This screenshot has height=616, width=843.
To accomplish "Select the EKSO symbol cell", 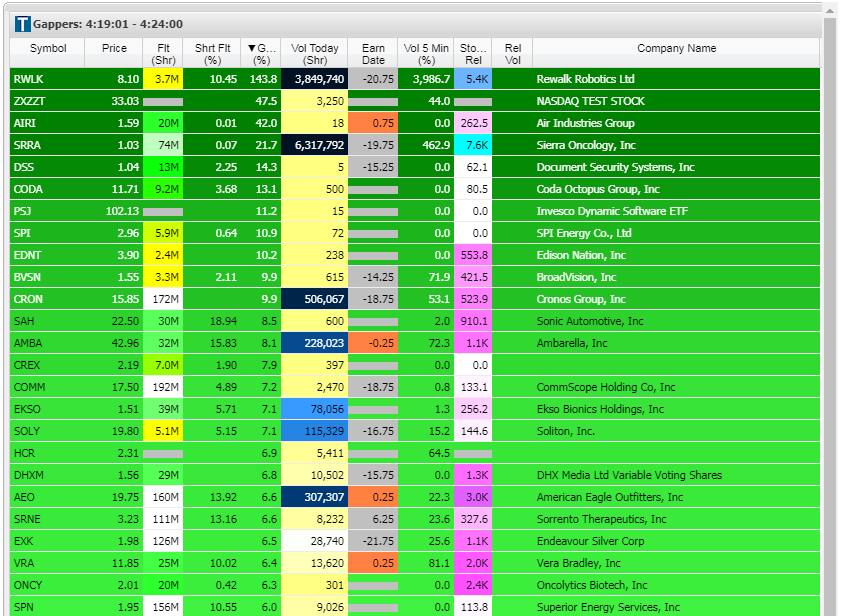I will click(48, 409).
